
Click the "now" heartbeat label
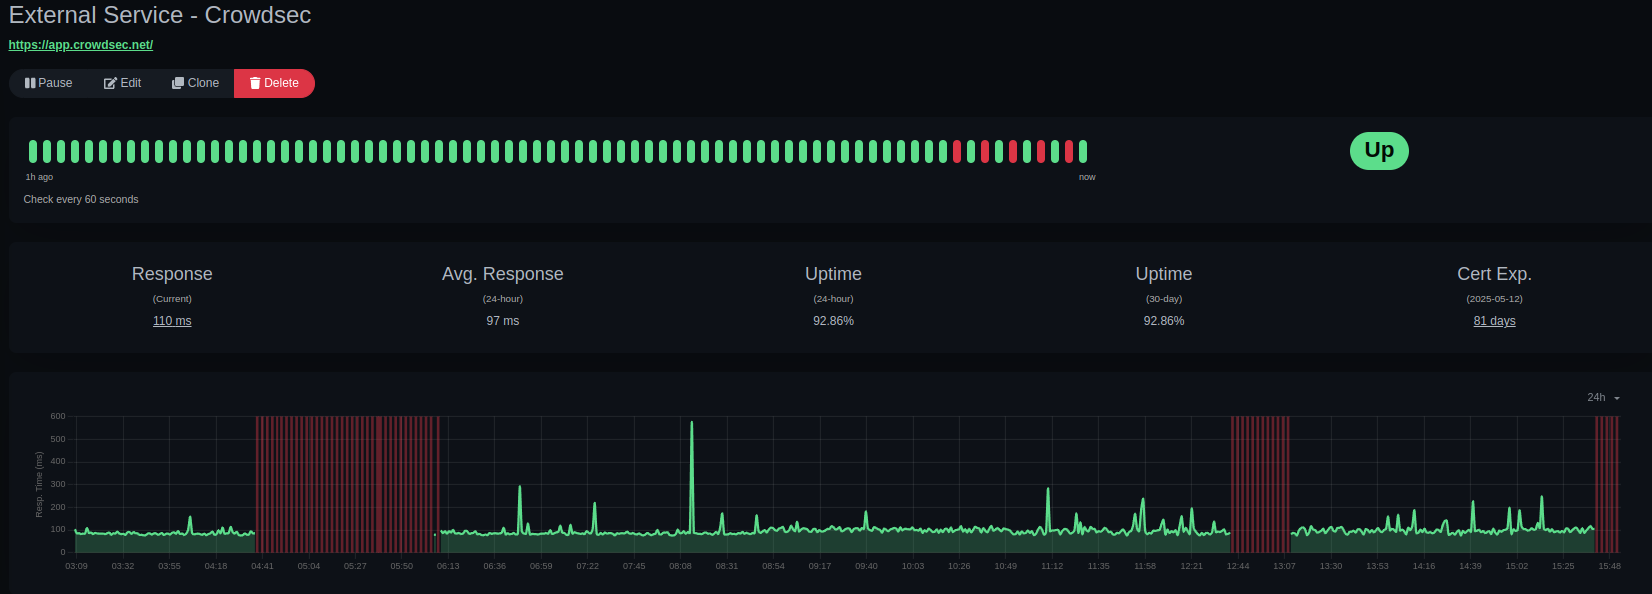click(1087, 177)
